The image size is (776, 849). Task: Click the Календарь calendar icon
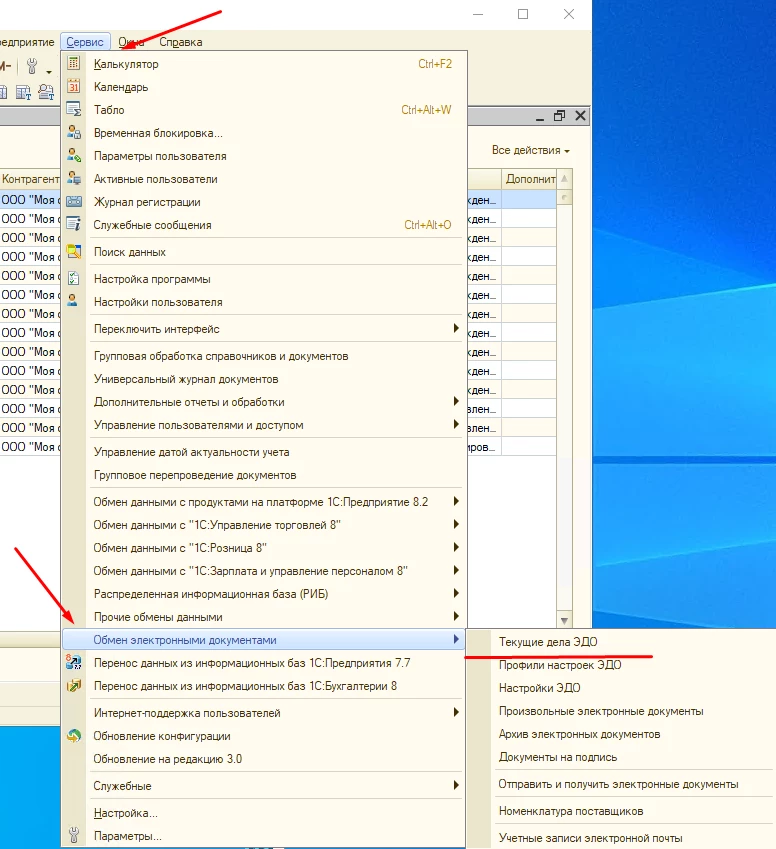[x=73, y=87]
